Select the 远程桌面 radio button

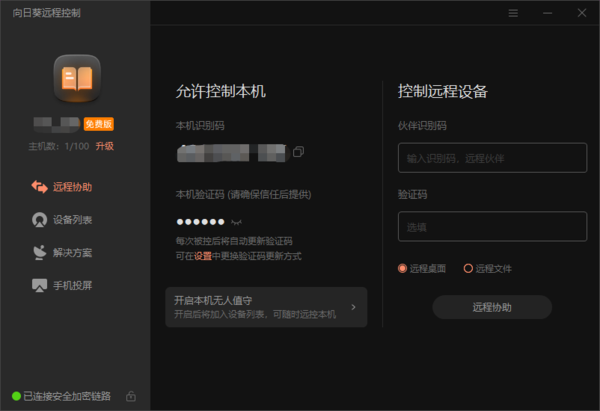(x=402, y=268)
